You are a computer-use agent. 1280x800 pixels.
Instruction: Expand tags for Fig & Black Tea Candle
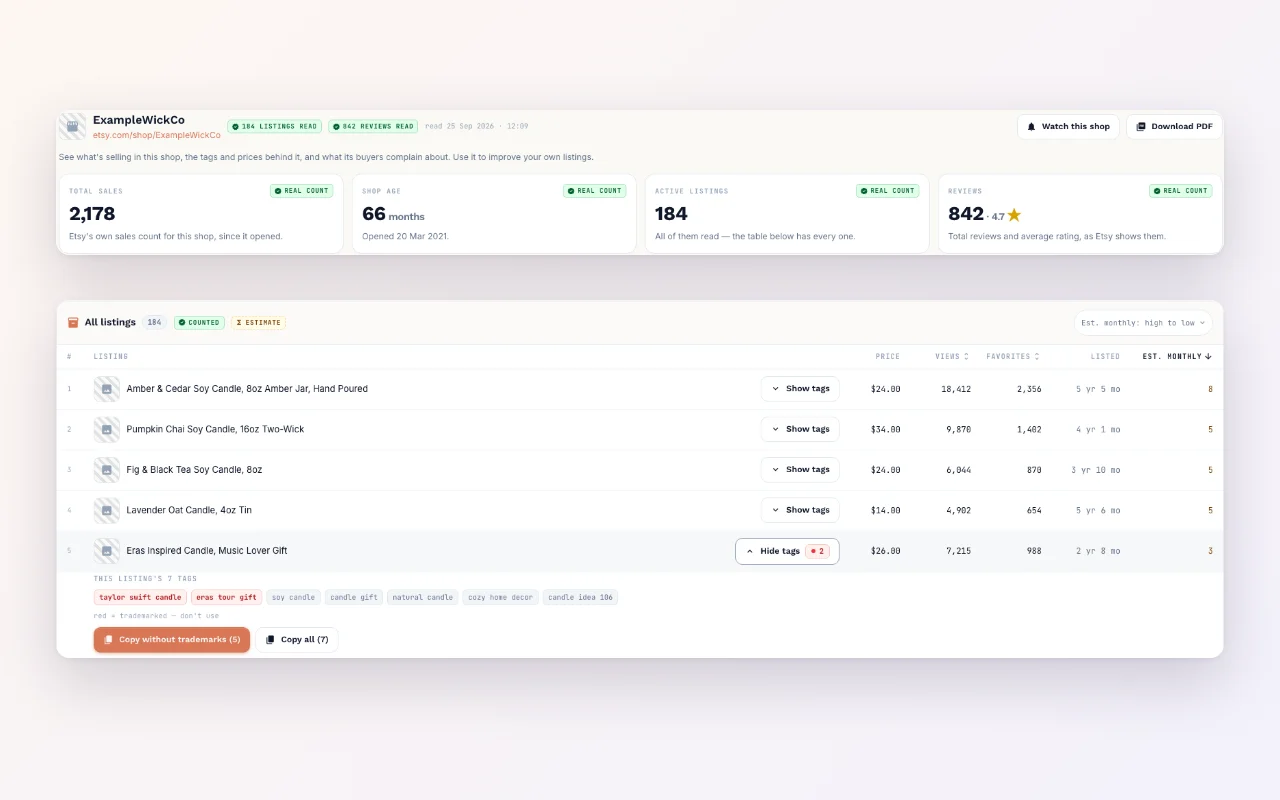pyautogui.click(x=800, y=470)
